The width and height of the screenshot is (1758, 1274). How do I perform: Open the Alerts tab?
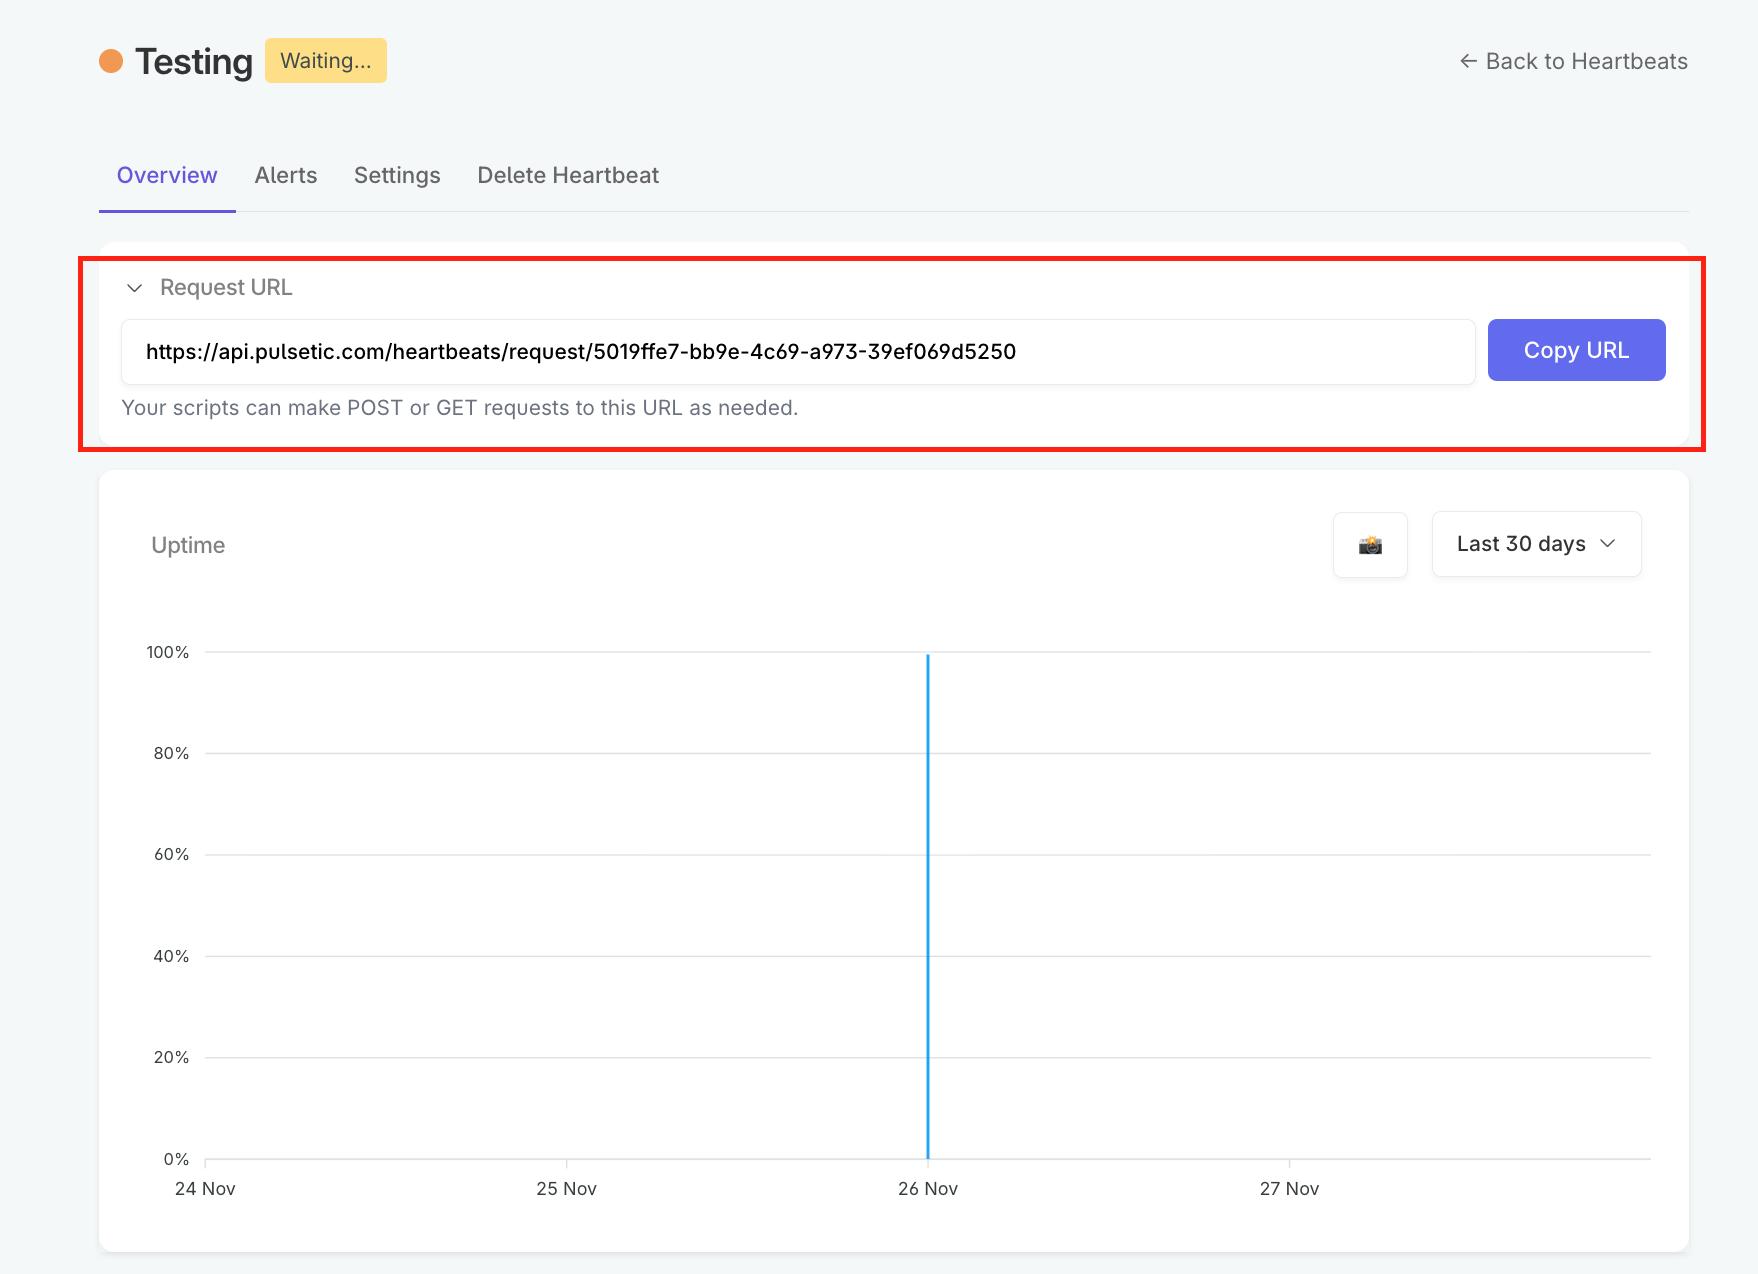pos(286,175)
